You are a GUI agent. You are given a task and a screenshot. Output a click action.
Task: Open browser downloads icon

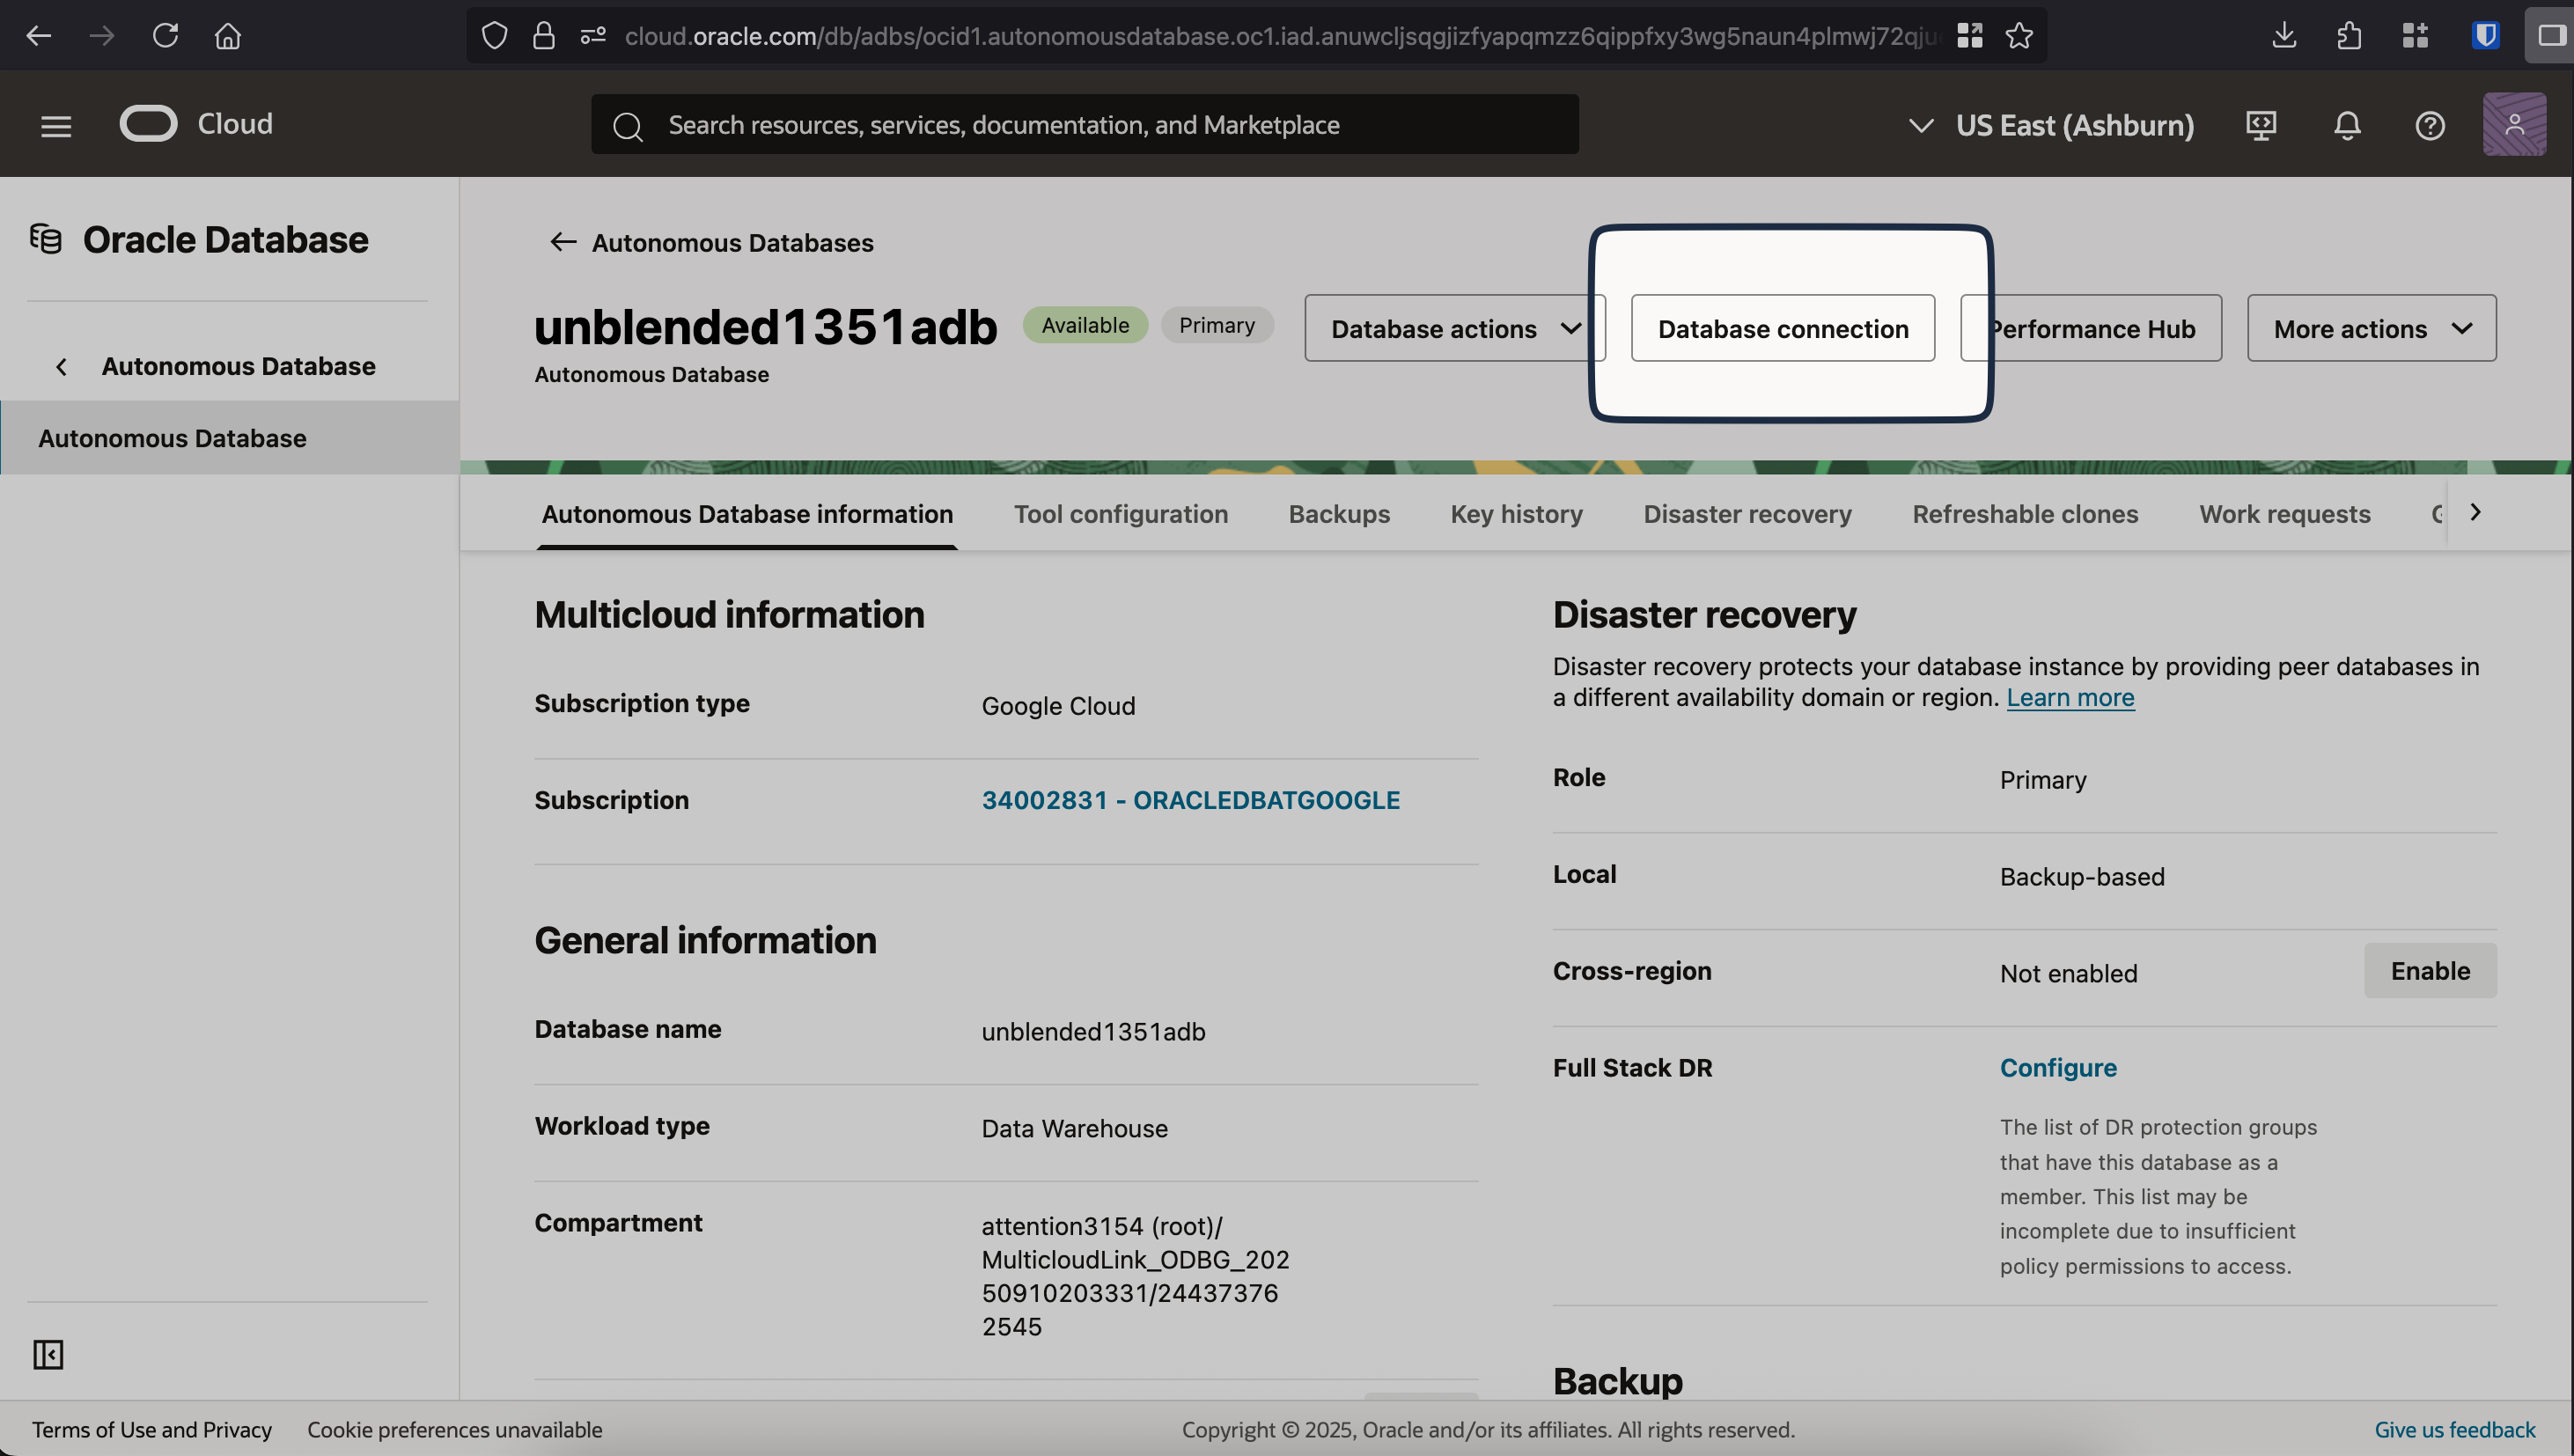(2284, 36)
